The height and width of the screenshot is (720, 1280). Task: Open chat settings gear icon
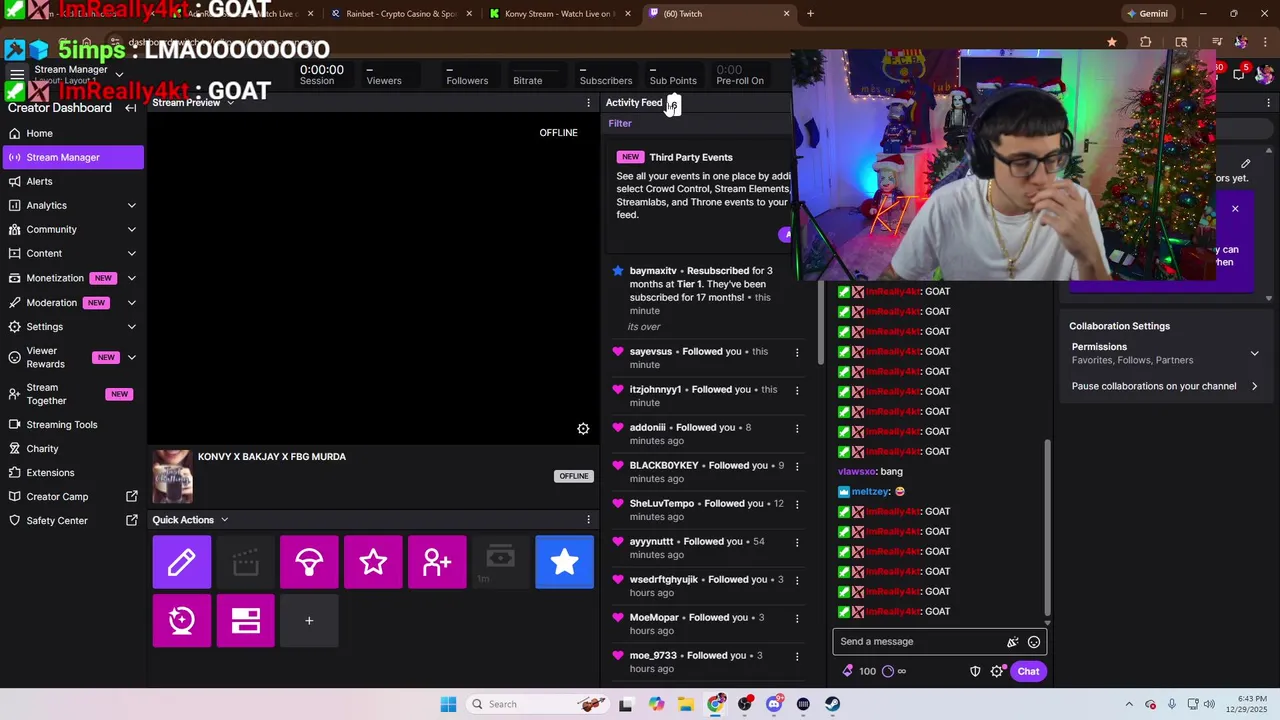997,671
